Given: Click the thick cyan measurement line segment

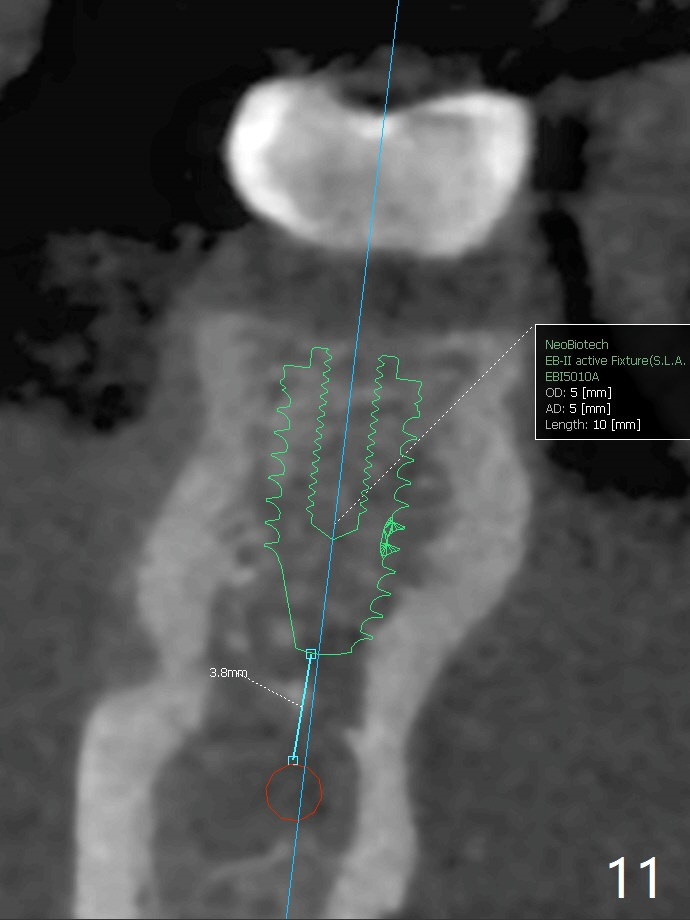Looking at the screenshot, I should 302,707.
